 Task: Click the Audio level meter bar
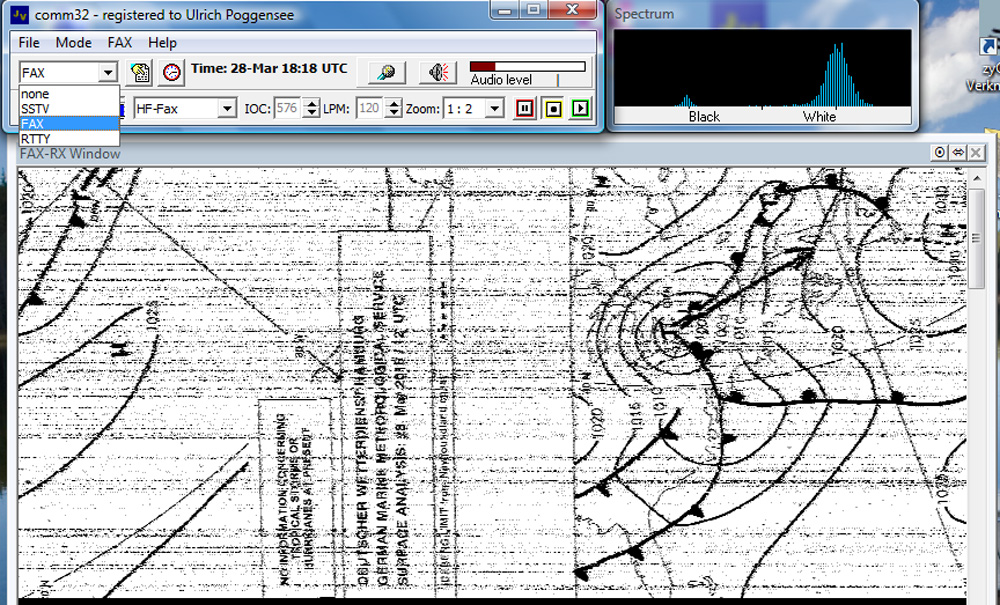point(527,66)
